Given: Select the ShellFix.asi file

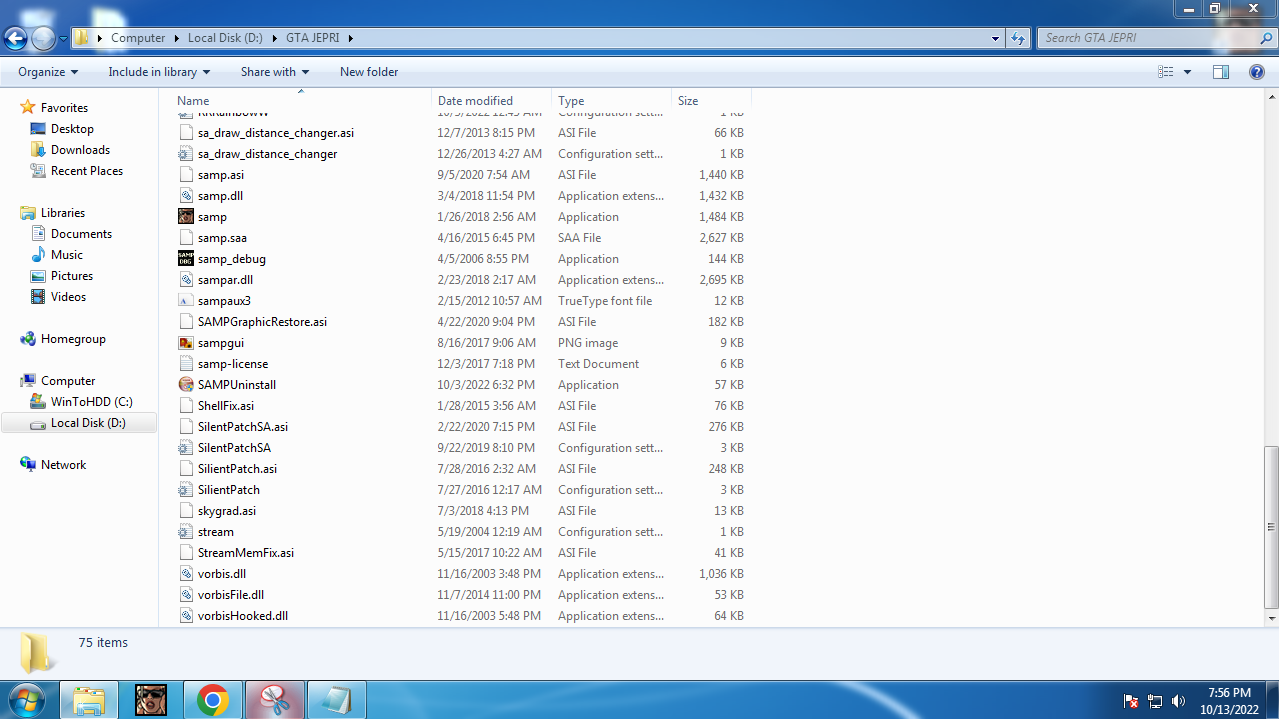Looking at the screenshot, I should [226, 406].
